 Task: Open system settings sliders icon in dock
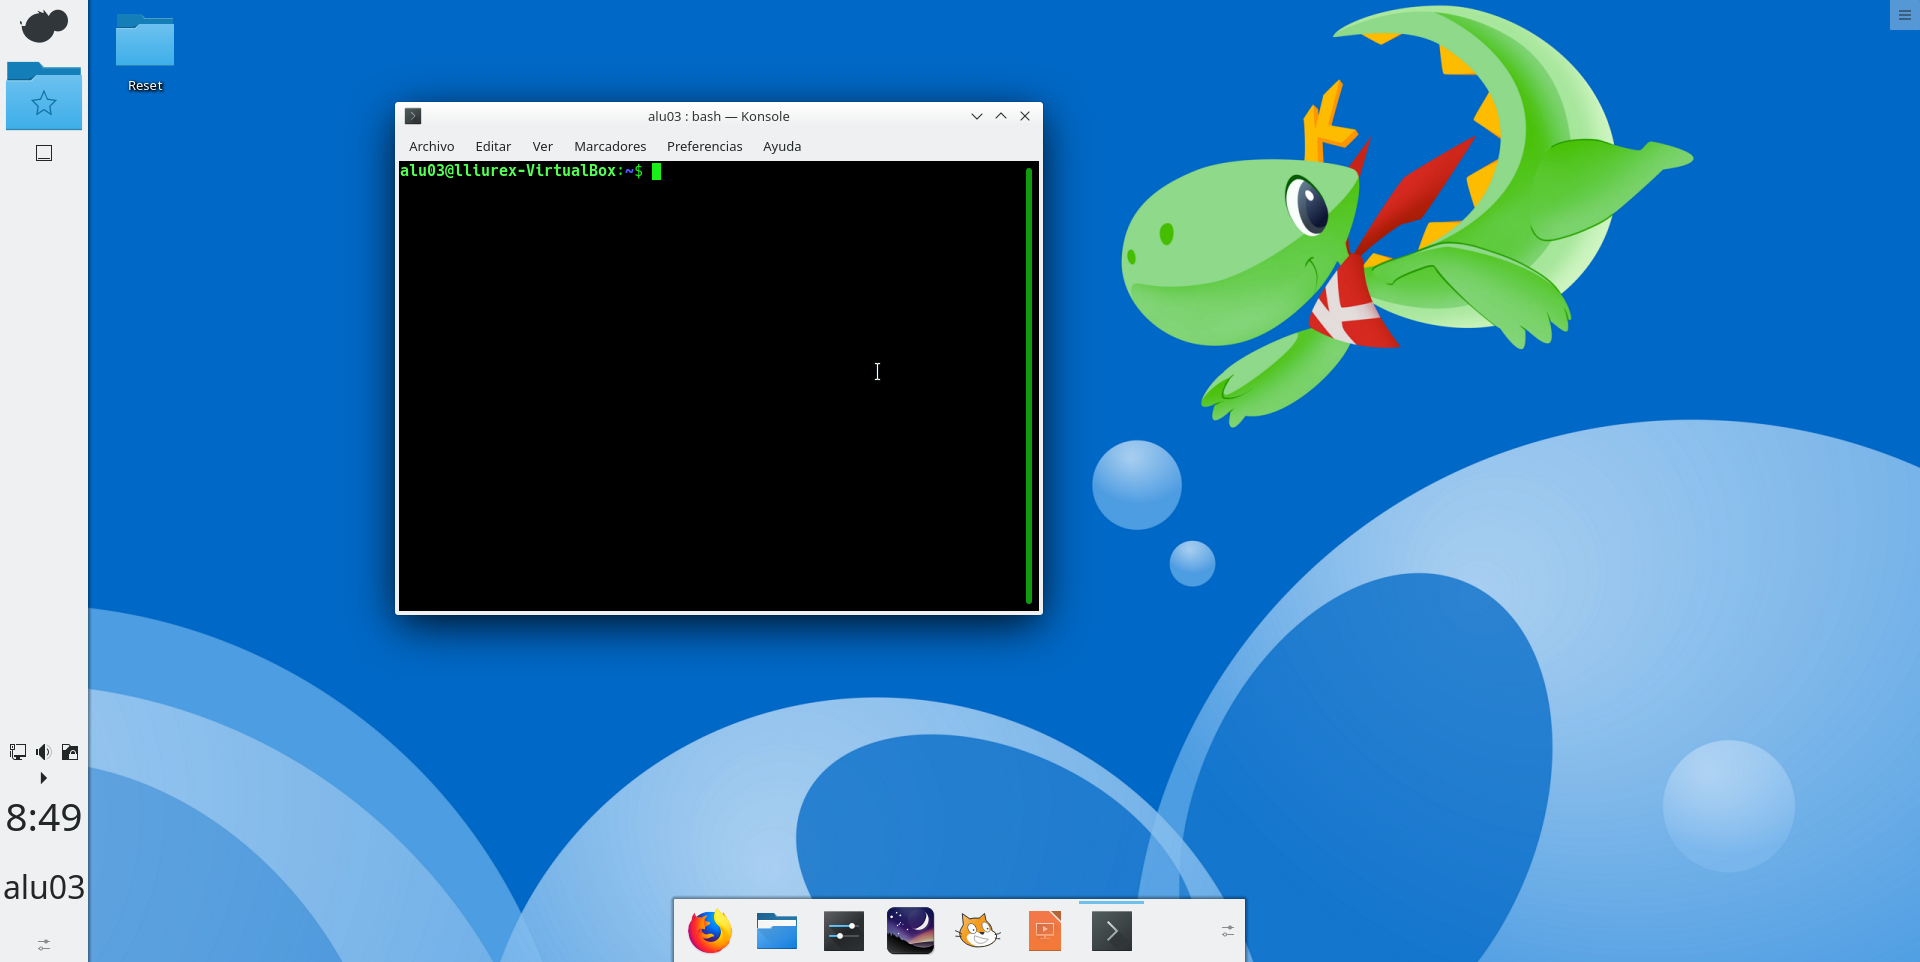844,931
